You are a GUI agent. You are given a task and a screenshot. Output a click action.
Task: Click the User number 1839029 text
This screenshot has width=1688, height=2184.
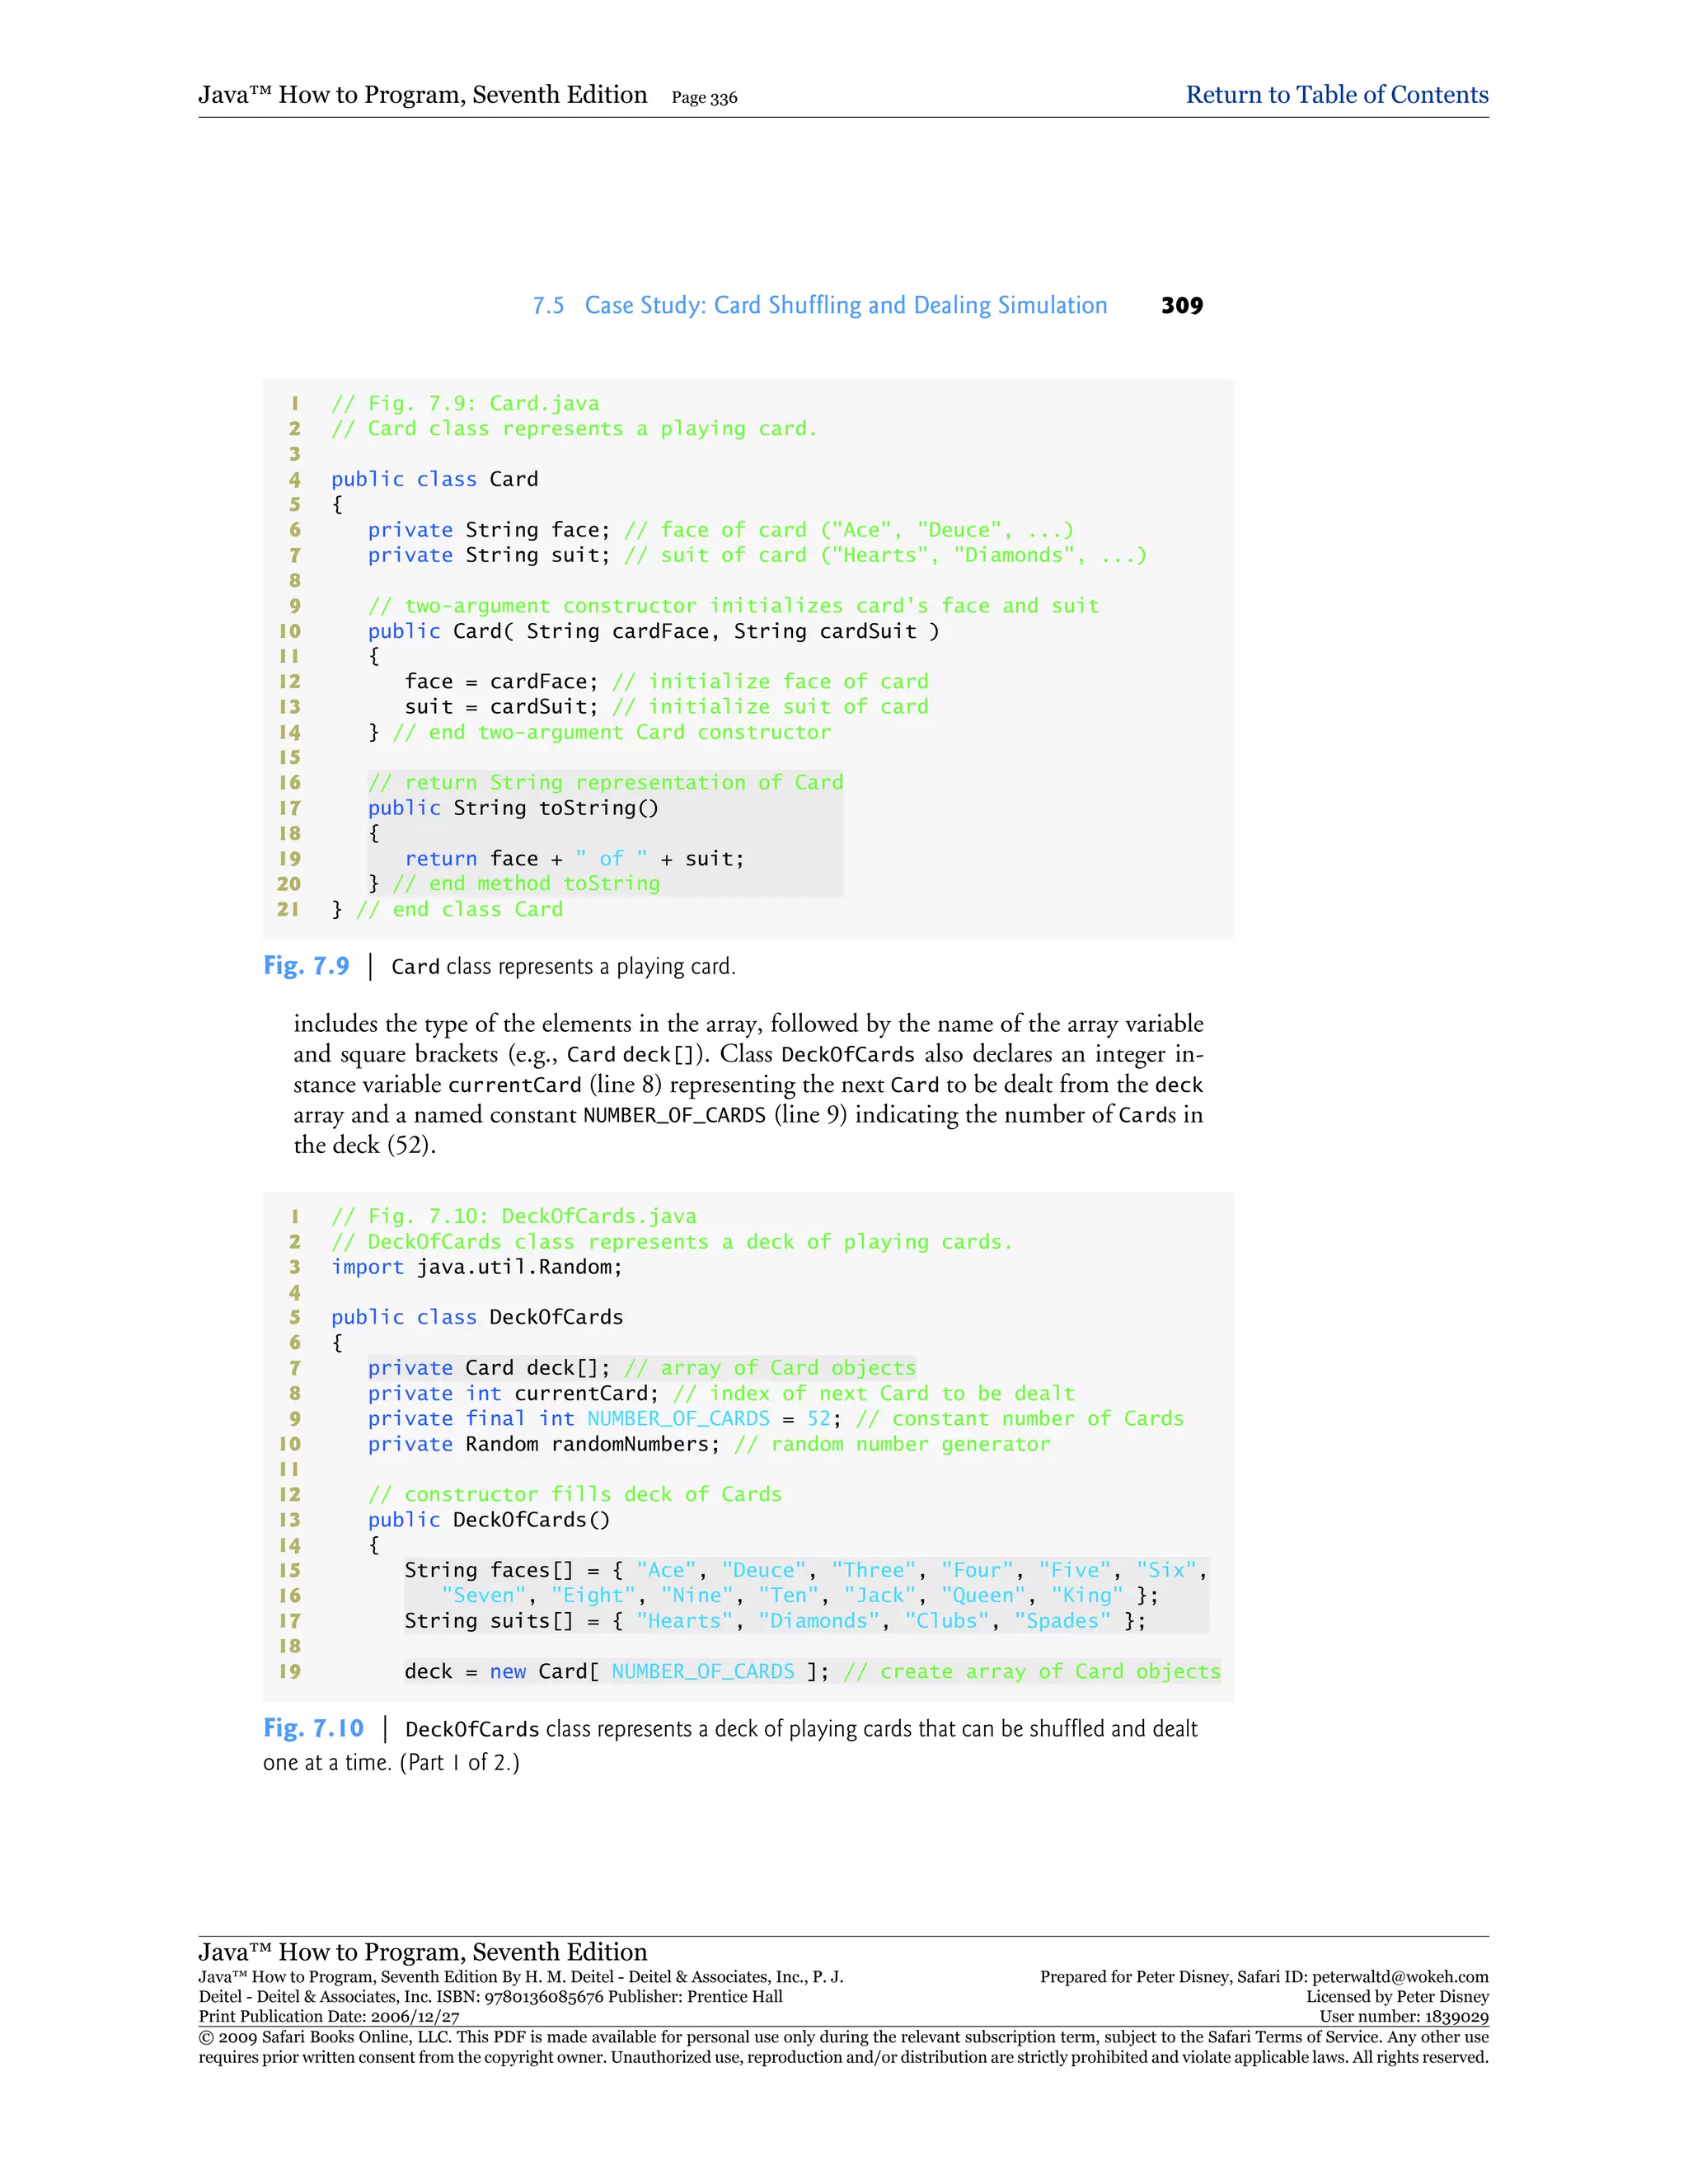tap(1403, 2017)
